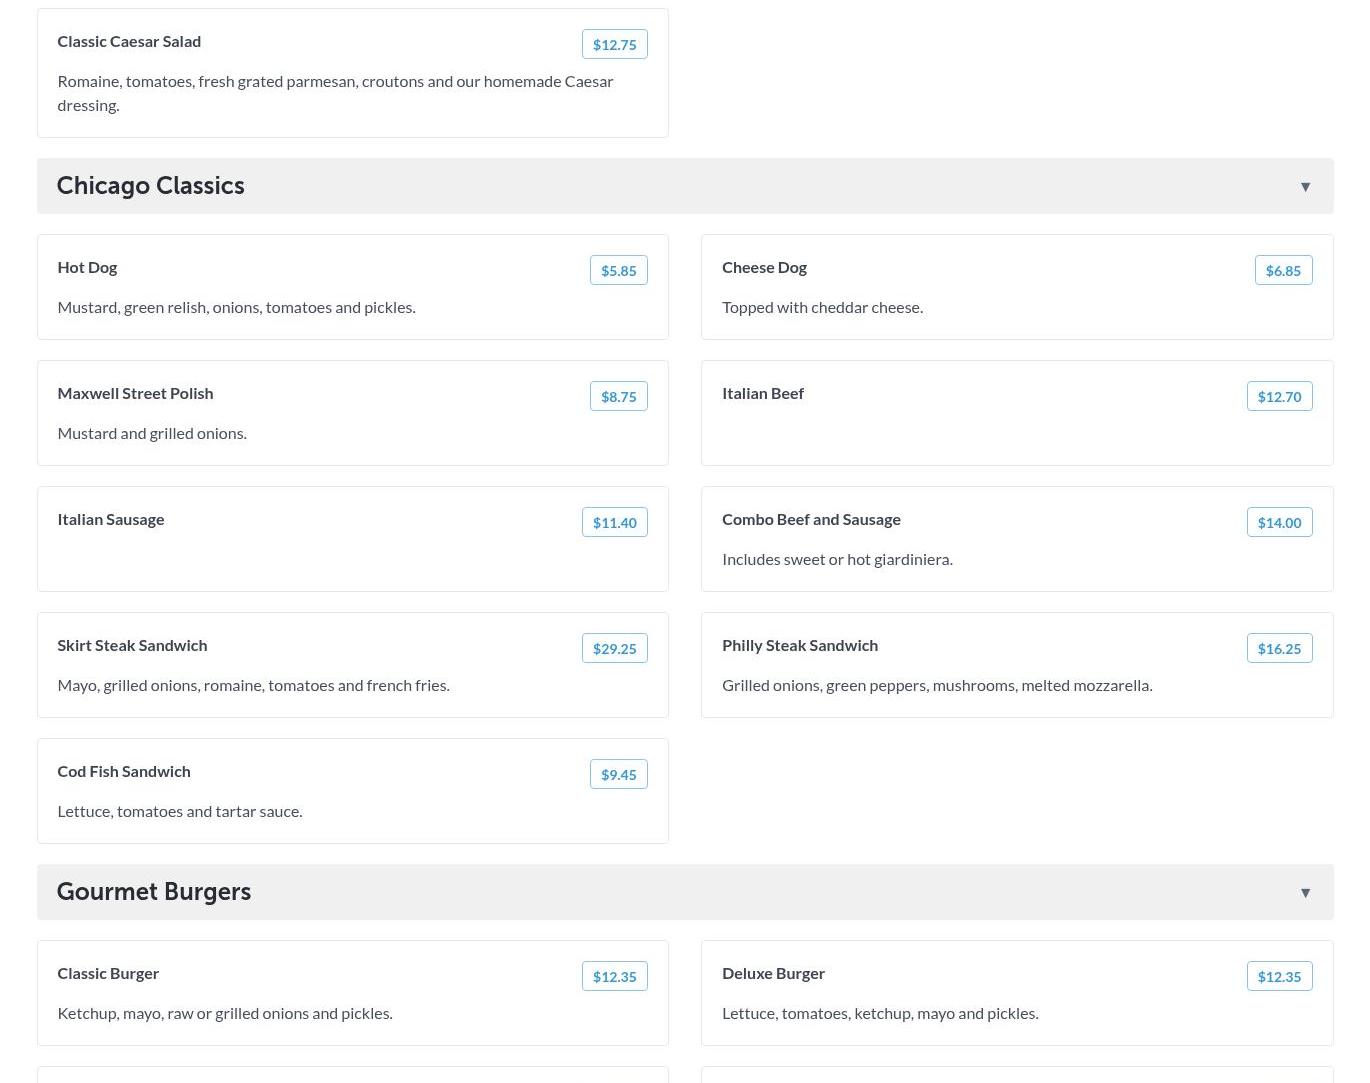Collapse the Chicago Classics section arrow
The height and width of the screenshot is (1083, 1370).
click(x=1305, y=187)
